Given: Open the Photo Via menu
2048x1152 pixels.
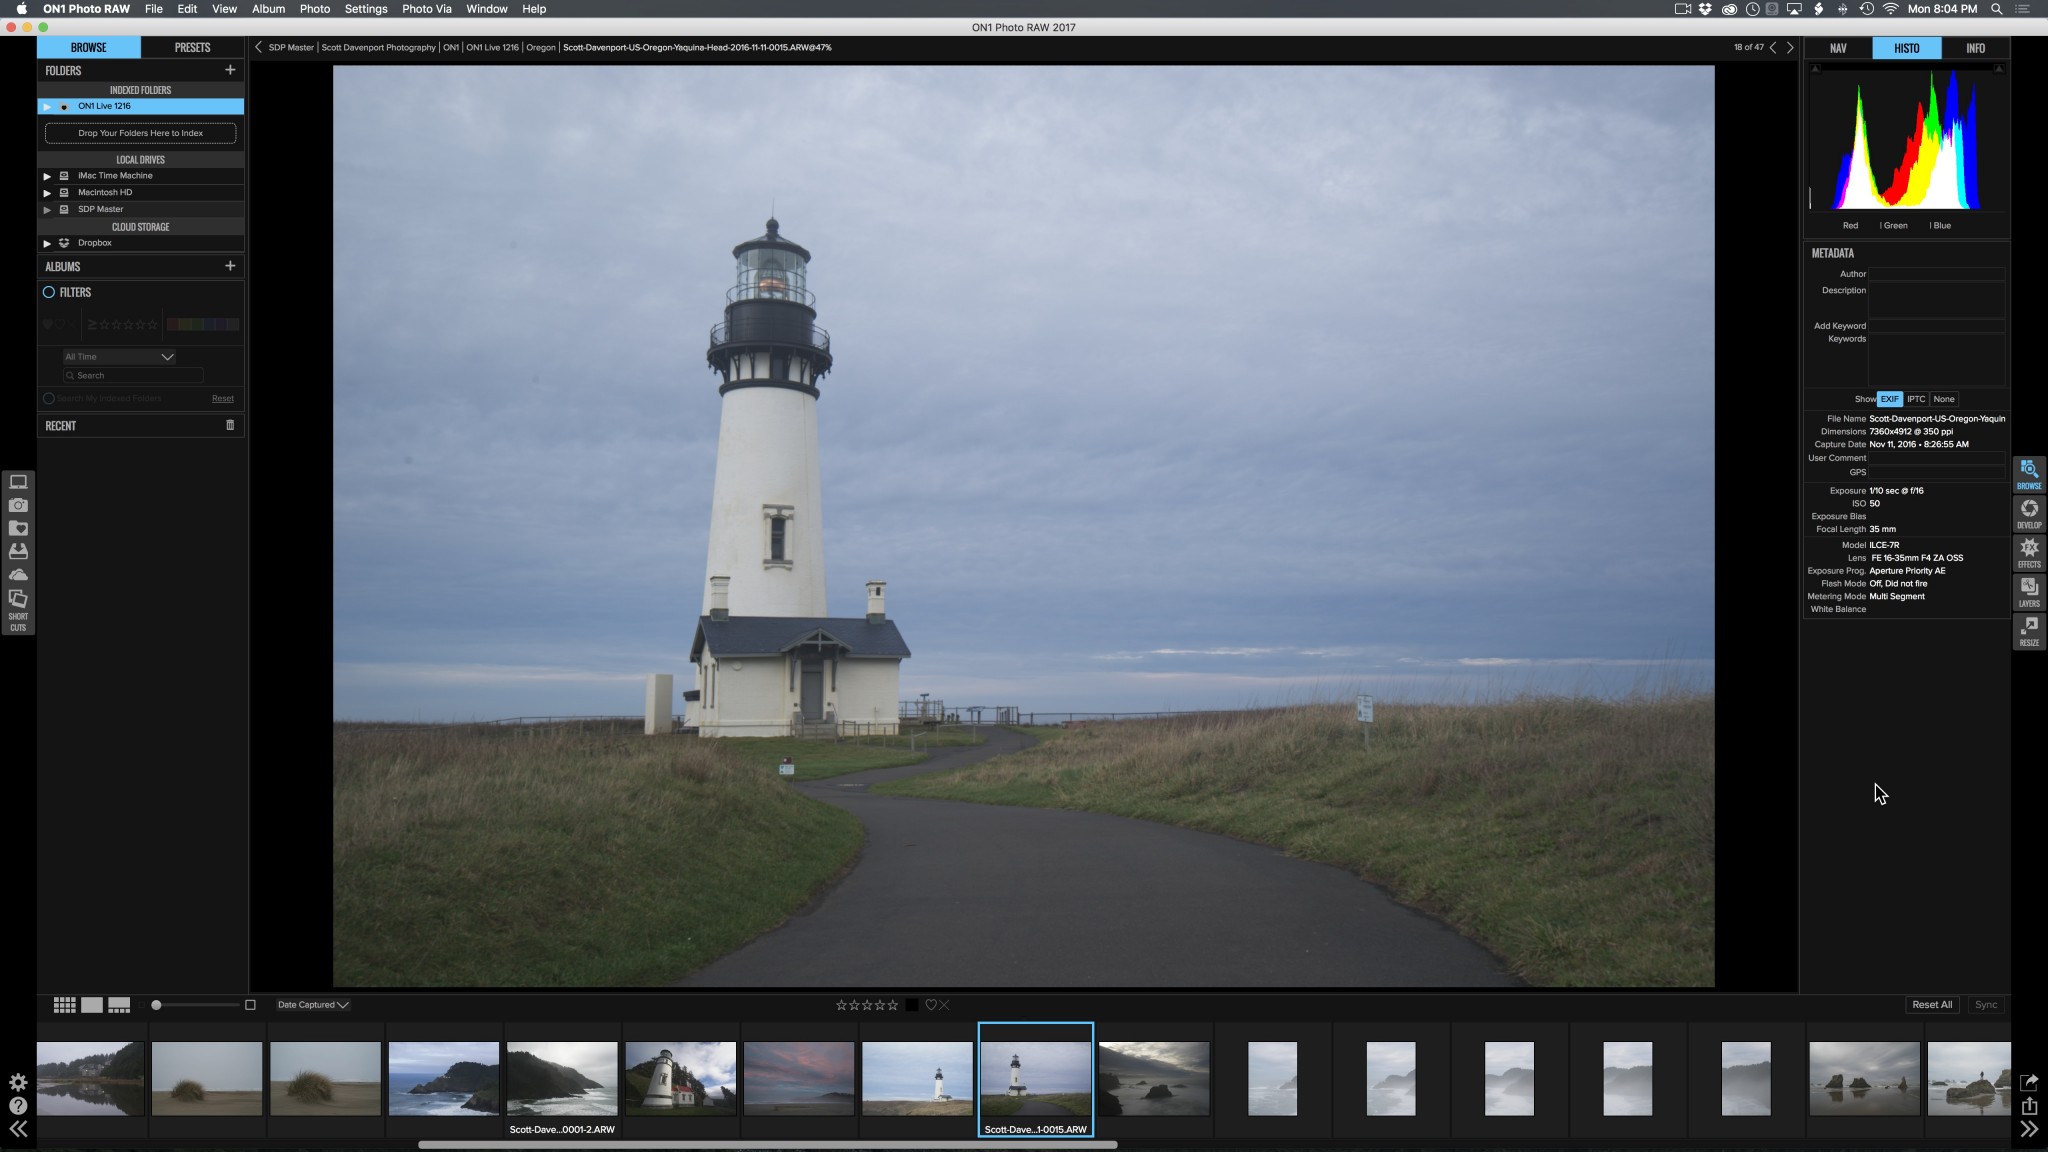Looking at the screenshot, I should click(426, 9).
